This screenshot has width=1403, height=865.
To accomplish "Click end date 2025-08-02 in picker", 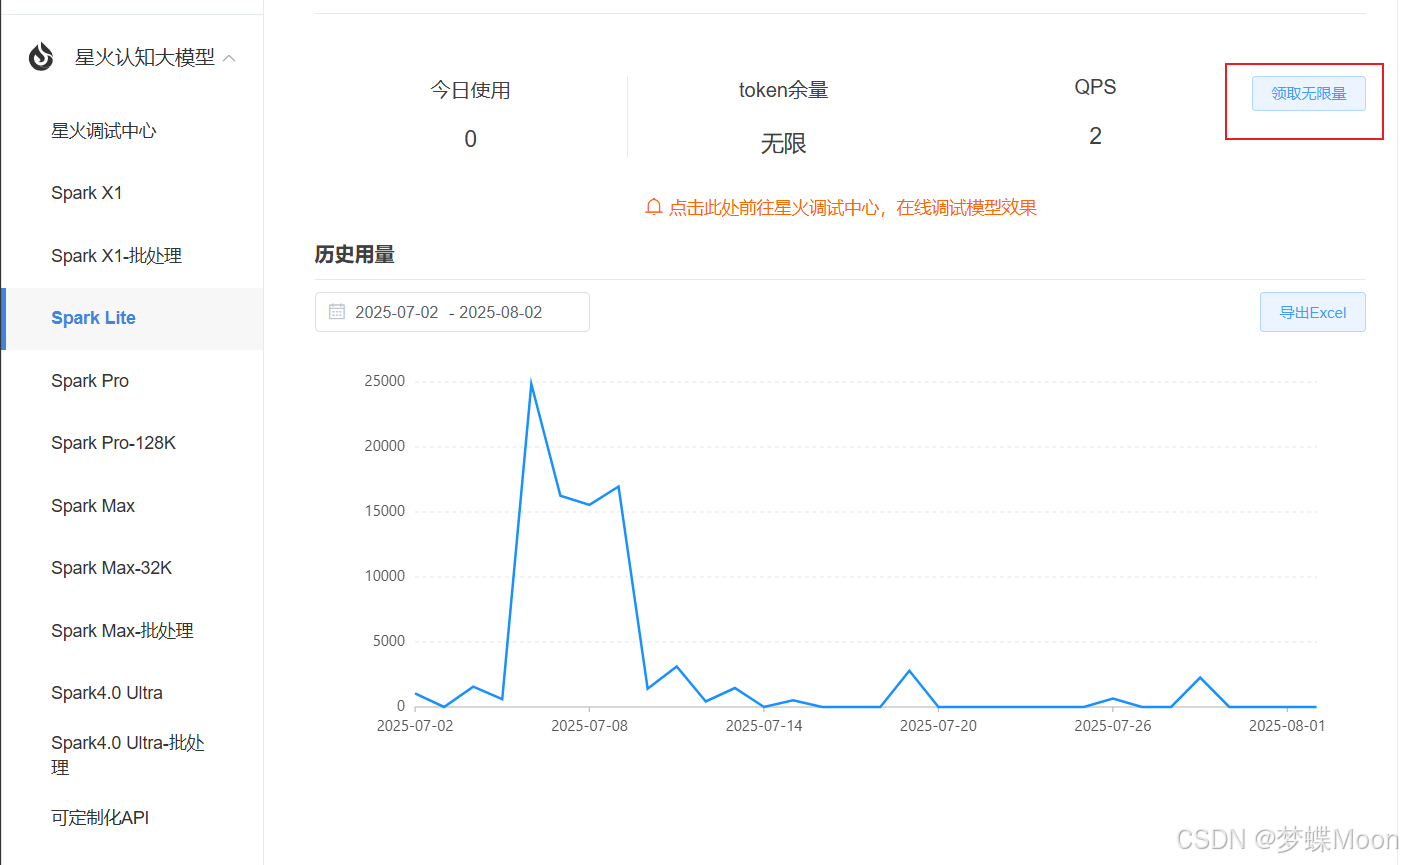I will point(501,312).
